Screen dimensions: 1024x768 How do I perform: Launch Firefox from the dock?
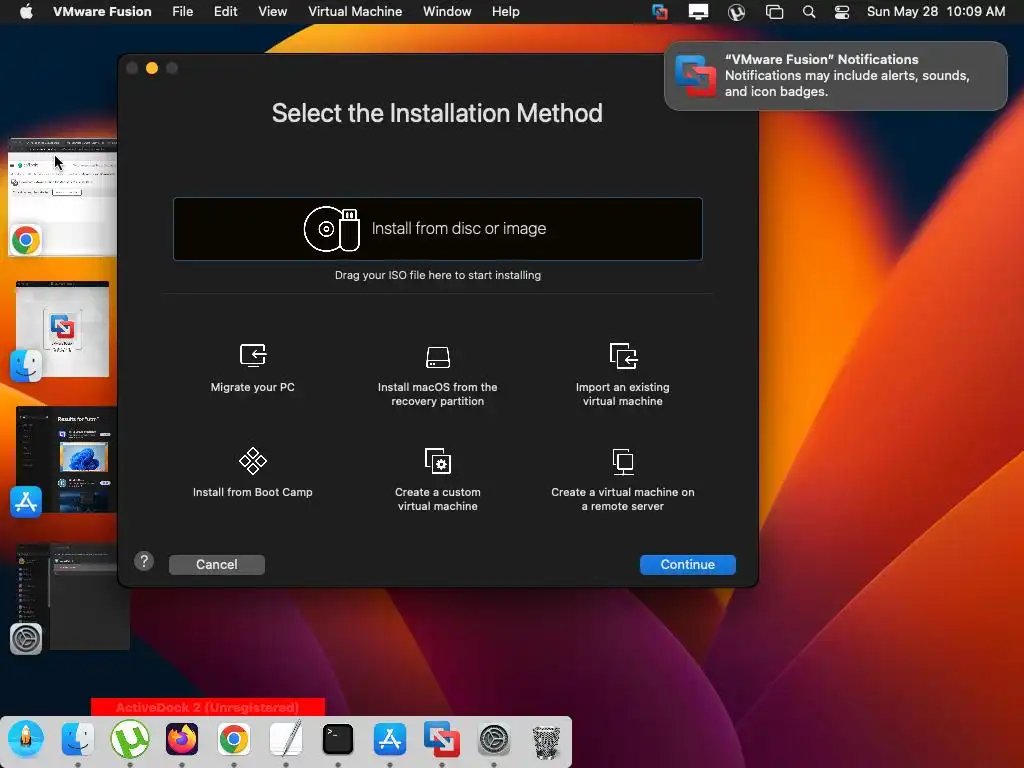coord(182,739)
